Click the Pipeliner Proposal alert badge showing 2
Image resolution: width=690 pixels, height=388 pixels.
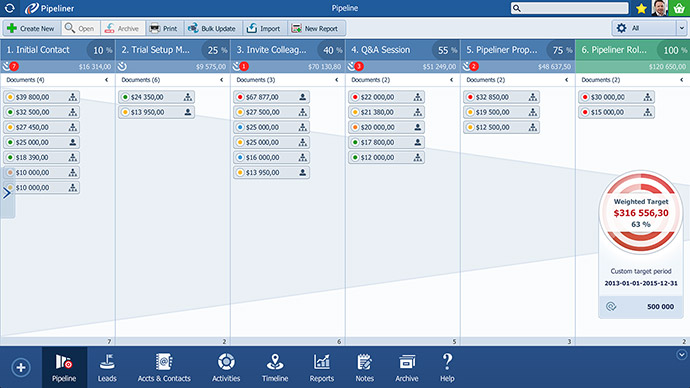474,66
